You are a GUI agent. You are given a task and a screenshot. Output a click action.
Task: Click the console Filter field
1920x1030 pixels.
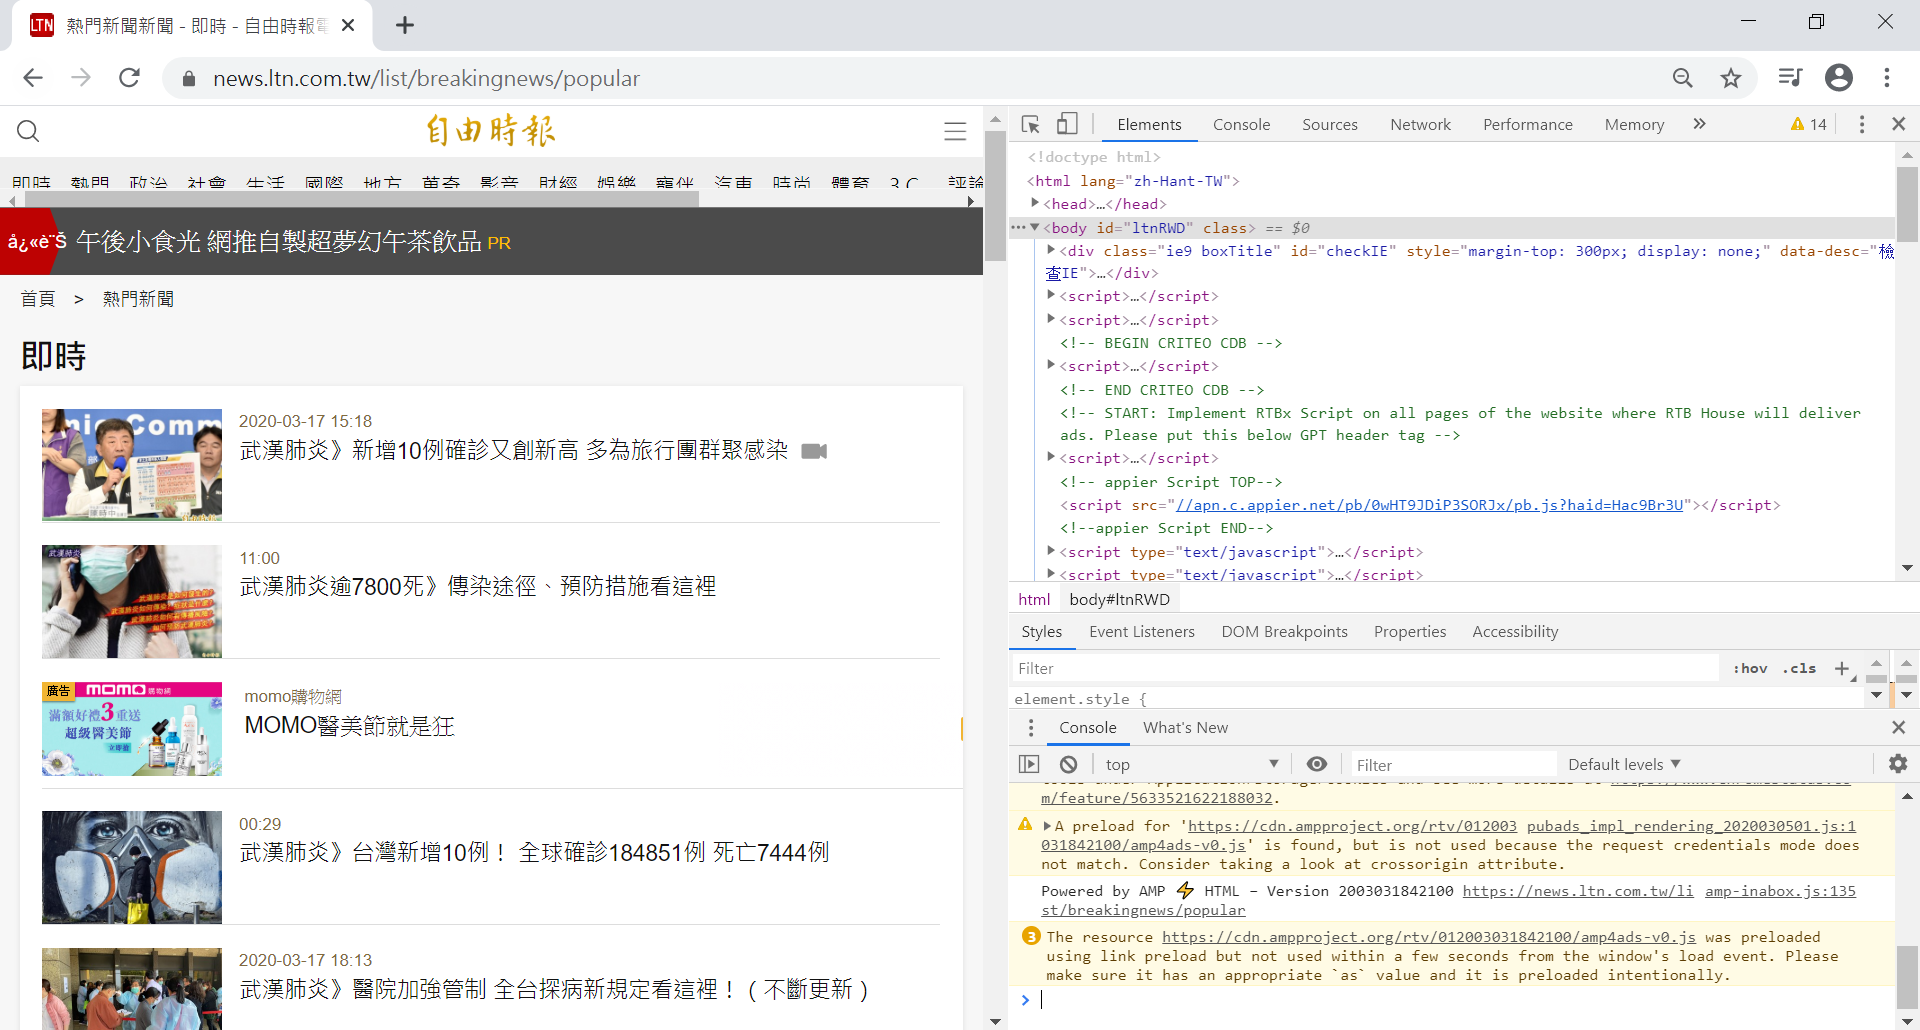click(1453, 764)
